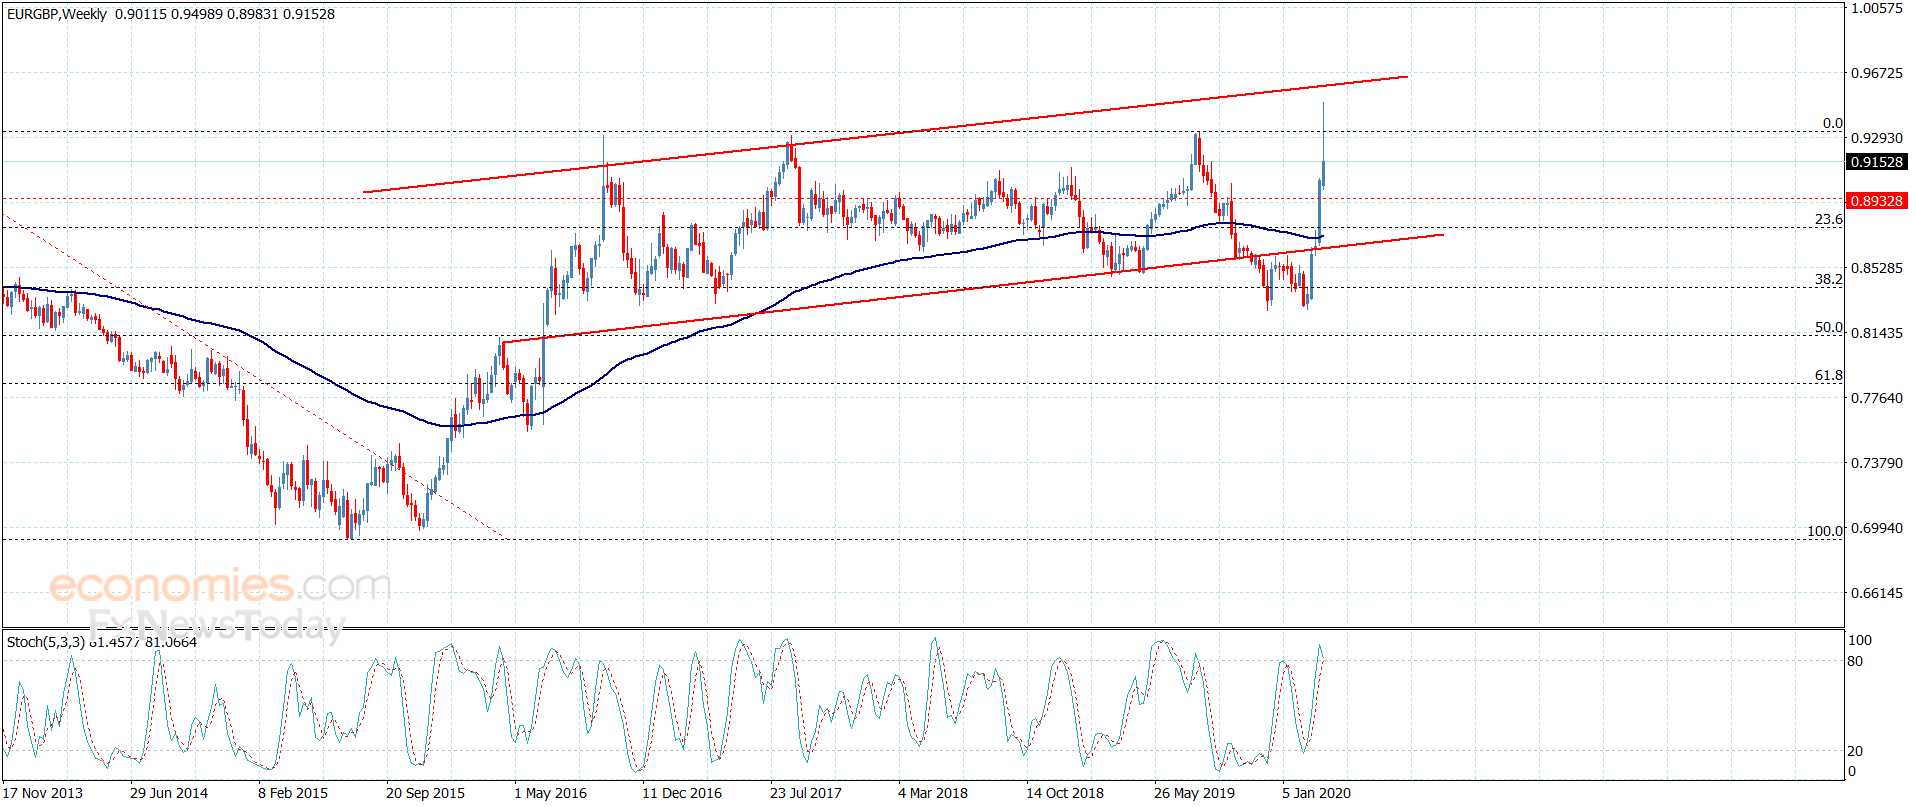Click the 20 Sep 2015 date label
This screenshot has height=807, width=1916.
(x=425, y=793)
